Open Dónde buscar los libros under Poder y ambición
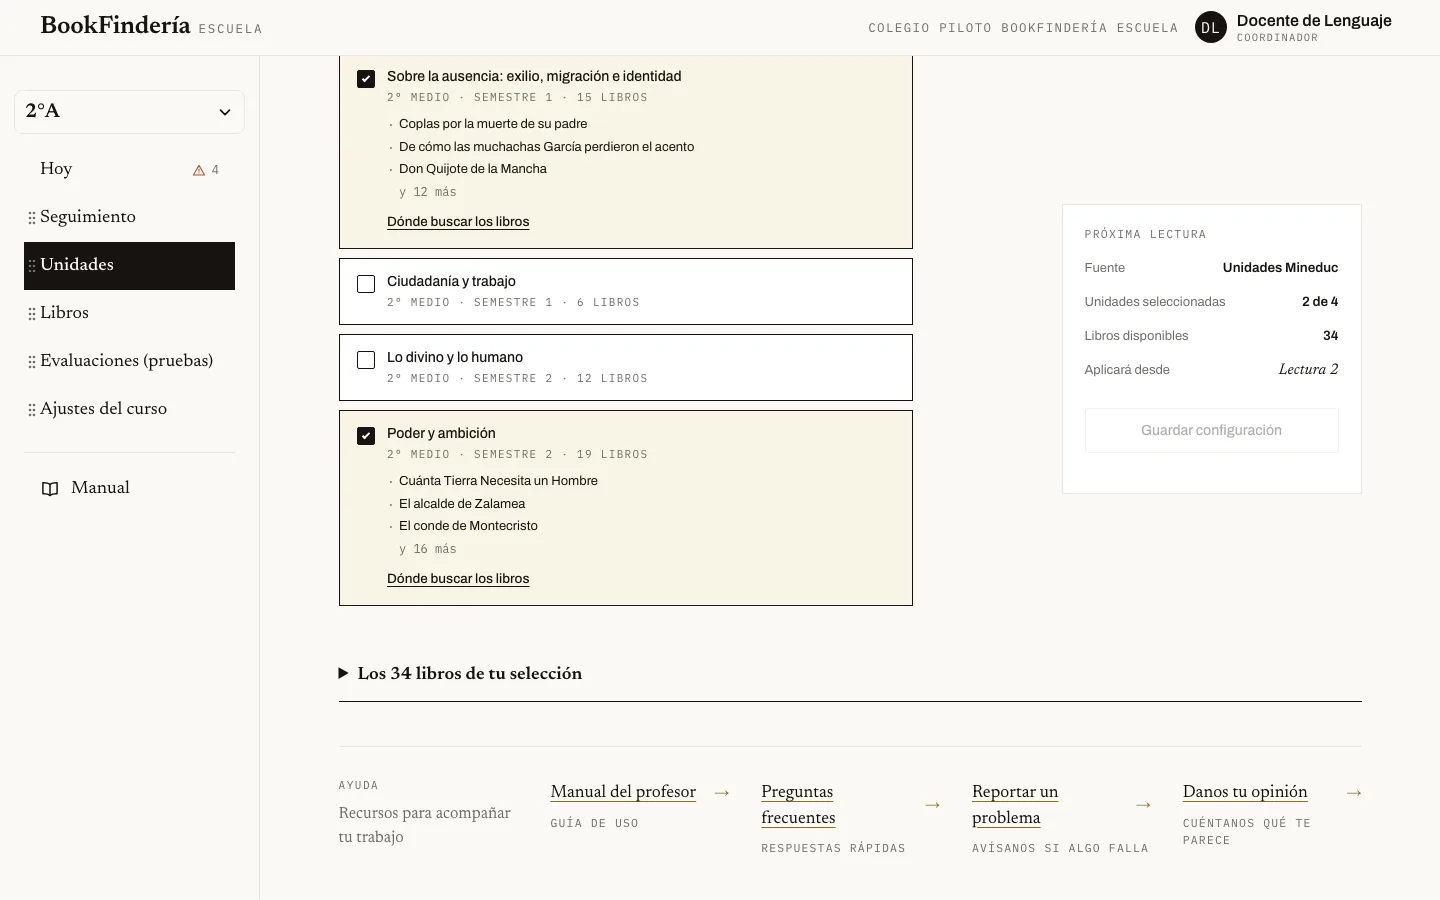Viewport: 1440px width, 900px height. click(x=458, y=579)
